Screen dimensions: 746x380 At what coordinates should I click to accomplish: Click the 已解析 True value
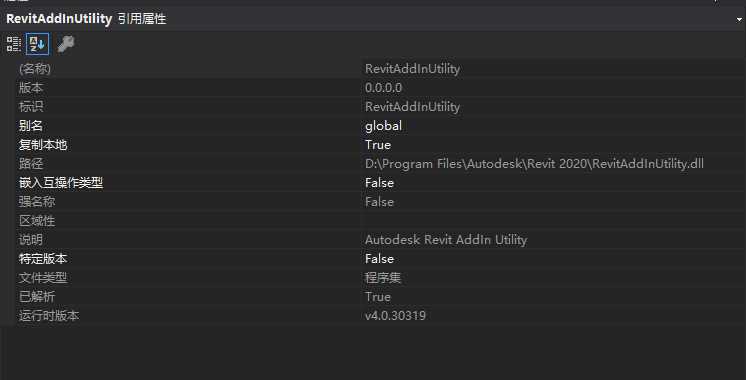[x=378, y=297]
